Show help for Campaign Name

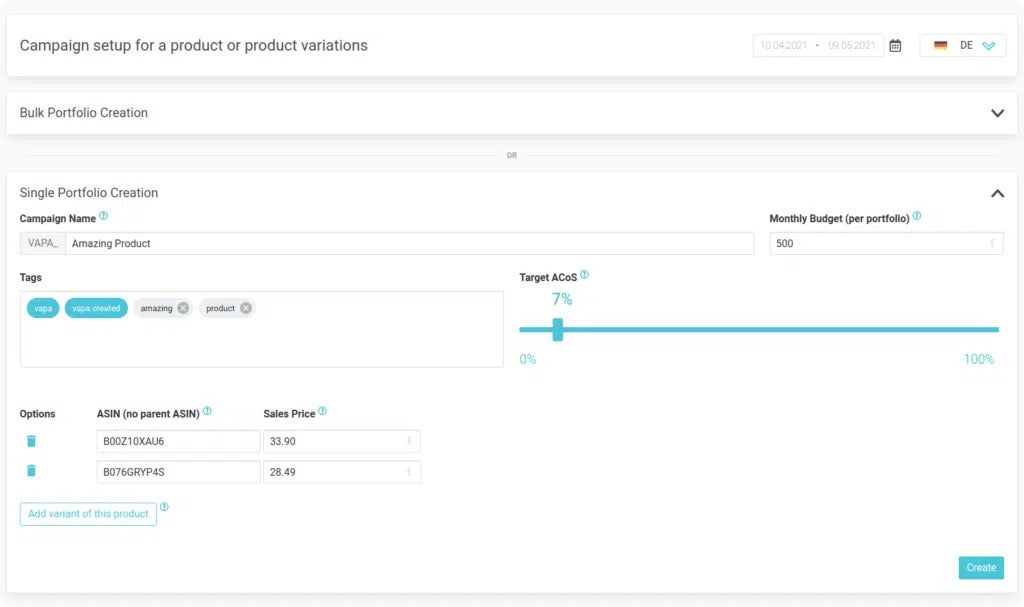click(x=104, y=216)
